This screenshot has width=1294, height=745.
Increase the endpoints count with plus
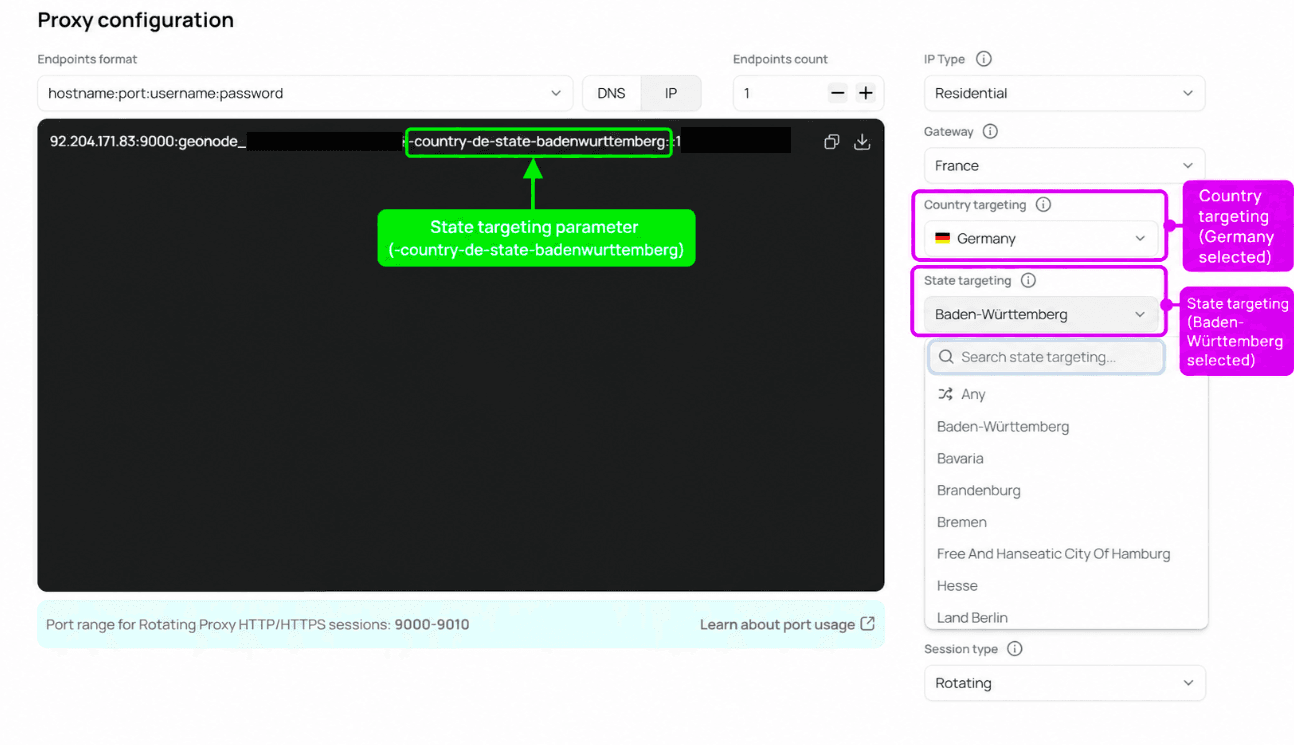866,93
